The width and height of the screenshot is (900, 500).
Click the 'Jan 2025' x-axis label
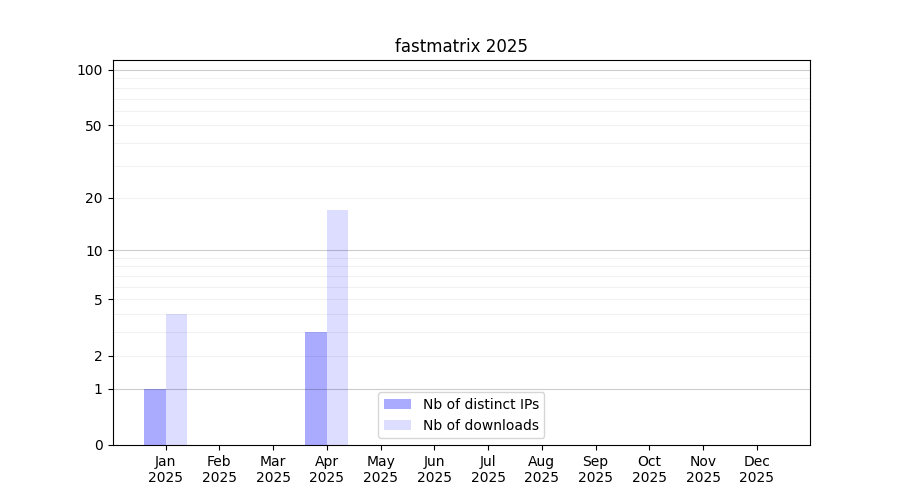pos(166,469)
